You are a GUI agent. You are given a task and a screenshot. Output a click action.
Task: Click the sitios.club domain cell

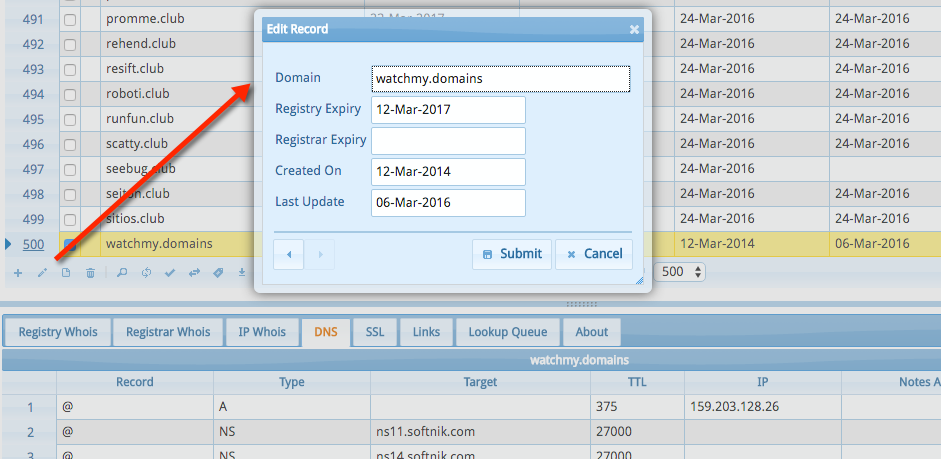tap(178, 219)
